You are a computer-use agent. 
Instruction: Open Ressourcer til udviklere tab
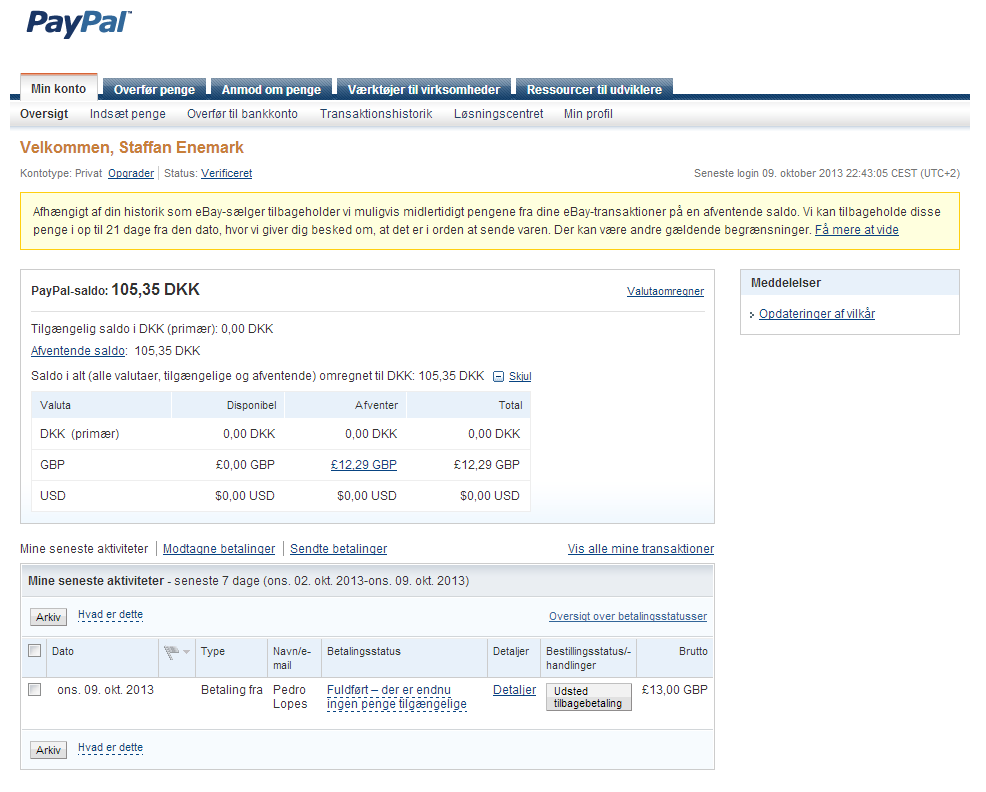click(594, 89)
